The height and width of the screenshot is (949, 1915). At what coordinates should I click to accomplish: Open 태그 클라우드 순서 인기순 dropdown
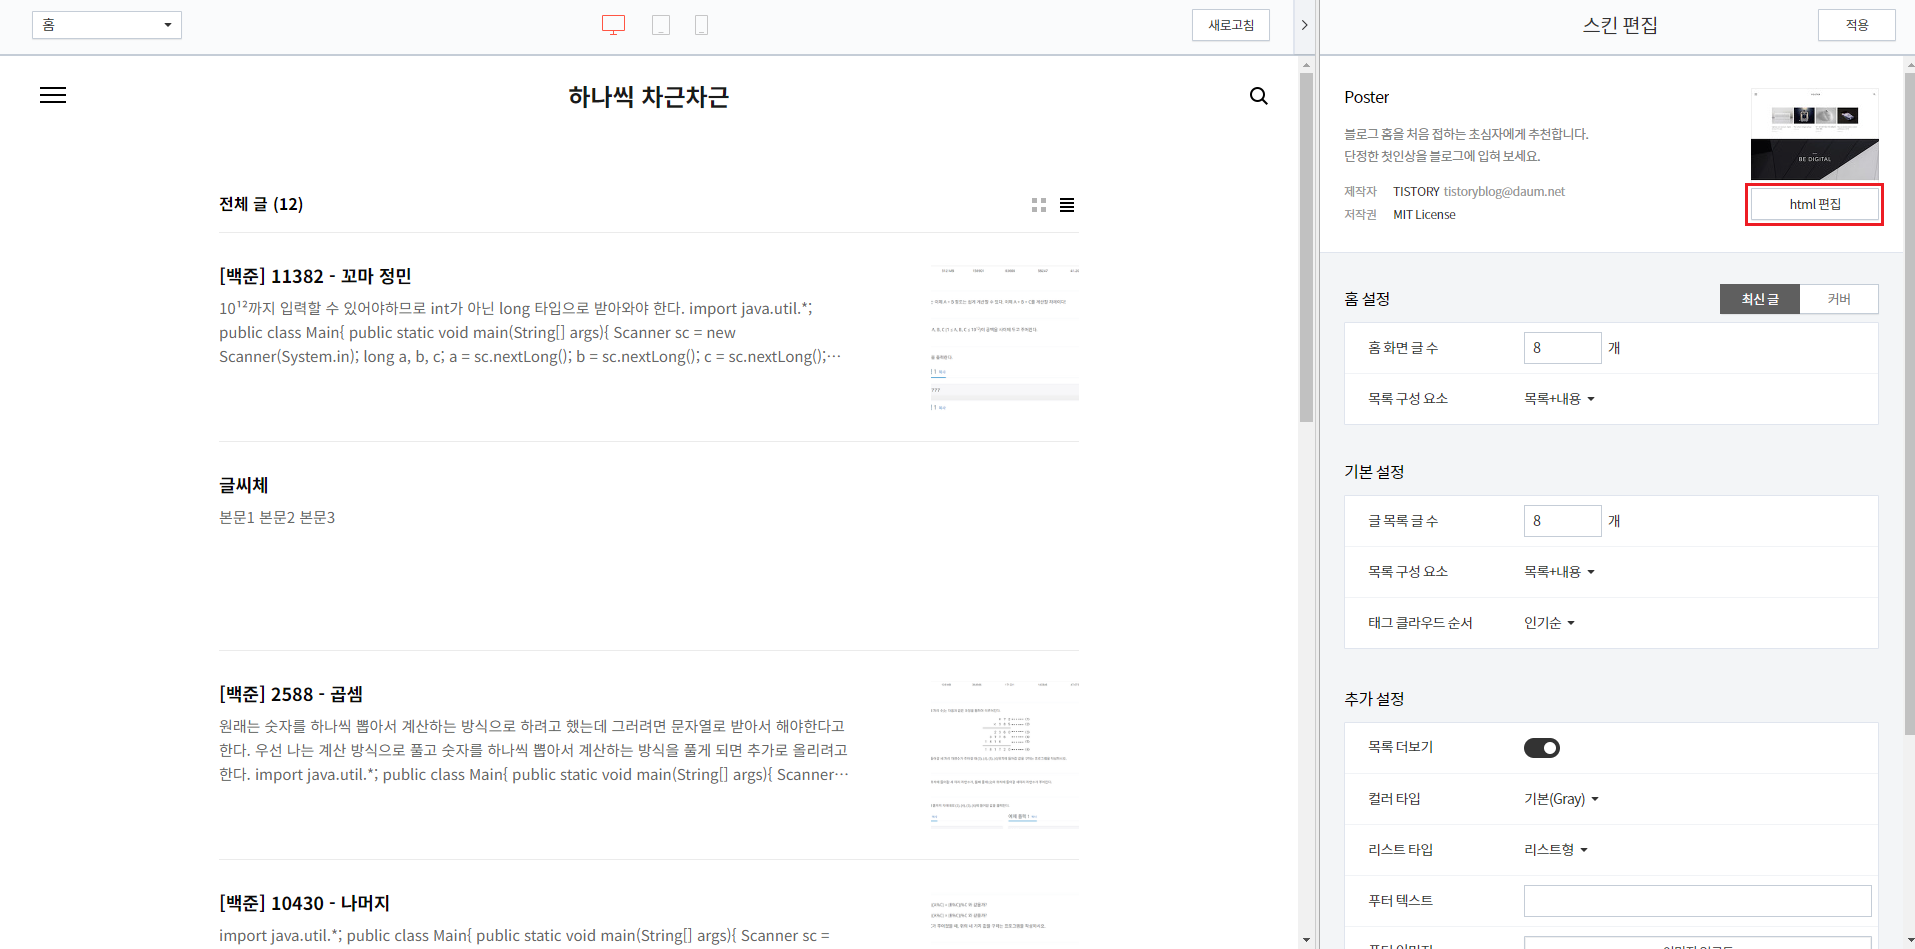(1549, 623)
